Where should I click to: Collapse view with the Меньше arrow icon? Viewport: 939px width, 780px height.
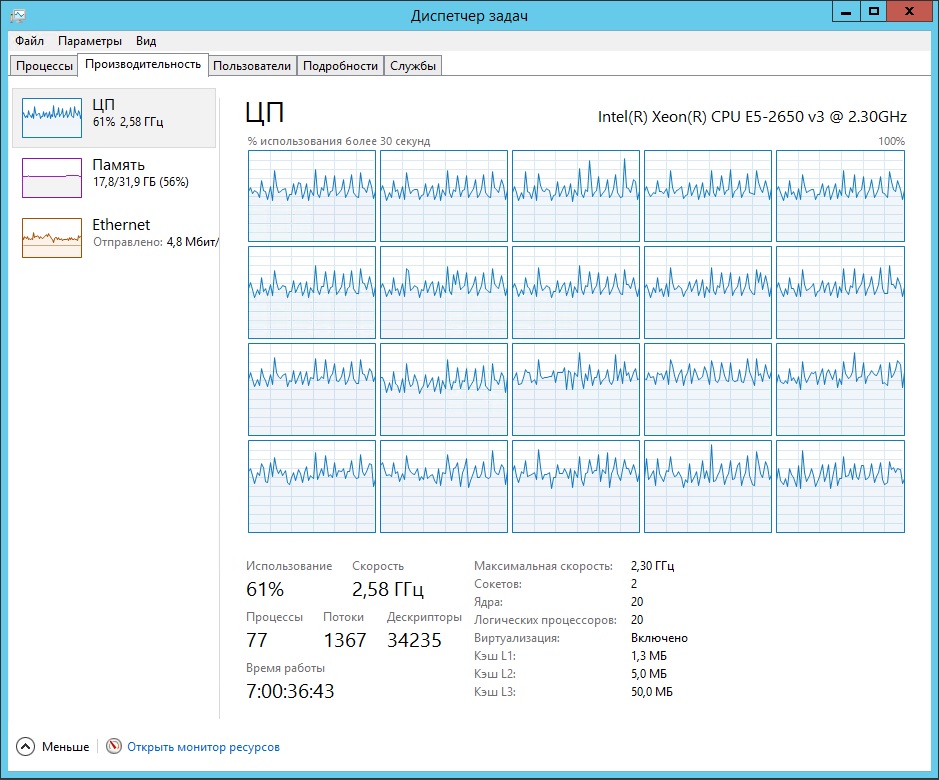(25, 746)
